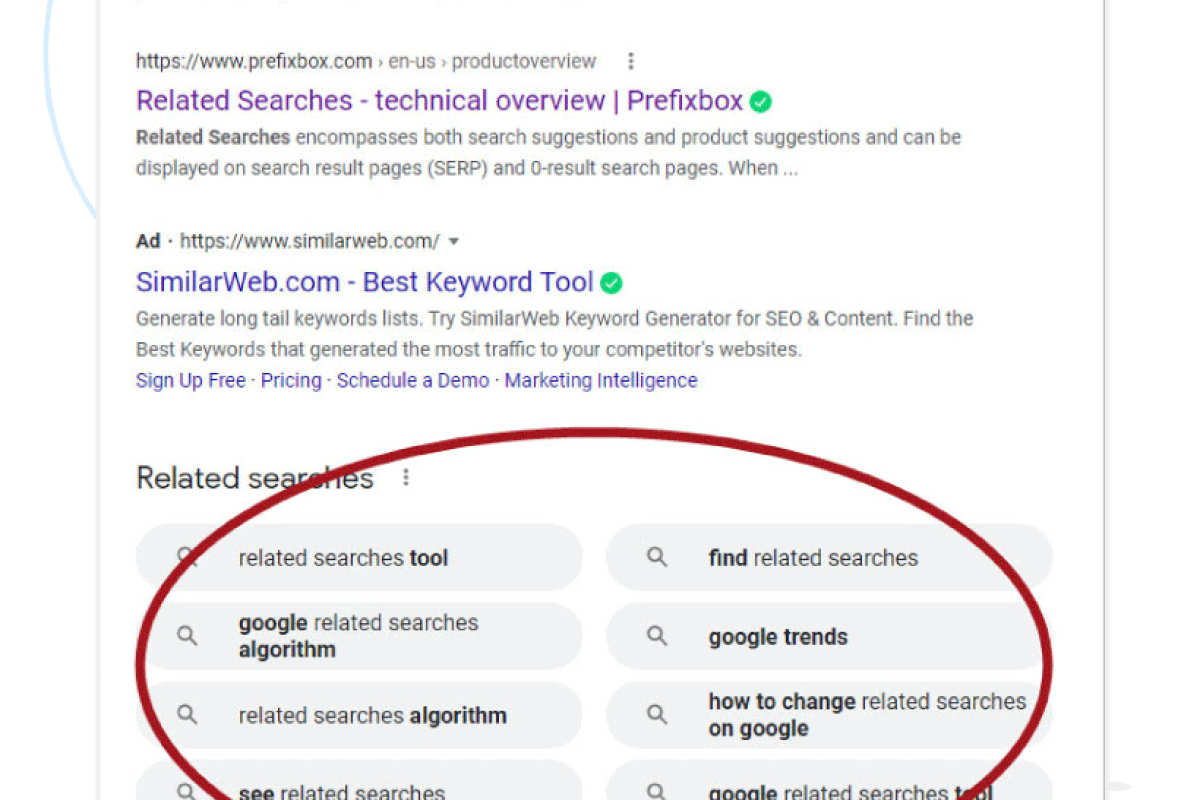Image resolution: width=1200 pixels, height=800 pixels.
Task: Click the "Sign Up Free" sitelink
Action: click(190, 380)
